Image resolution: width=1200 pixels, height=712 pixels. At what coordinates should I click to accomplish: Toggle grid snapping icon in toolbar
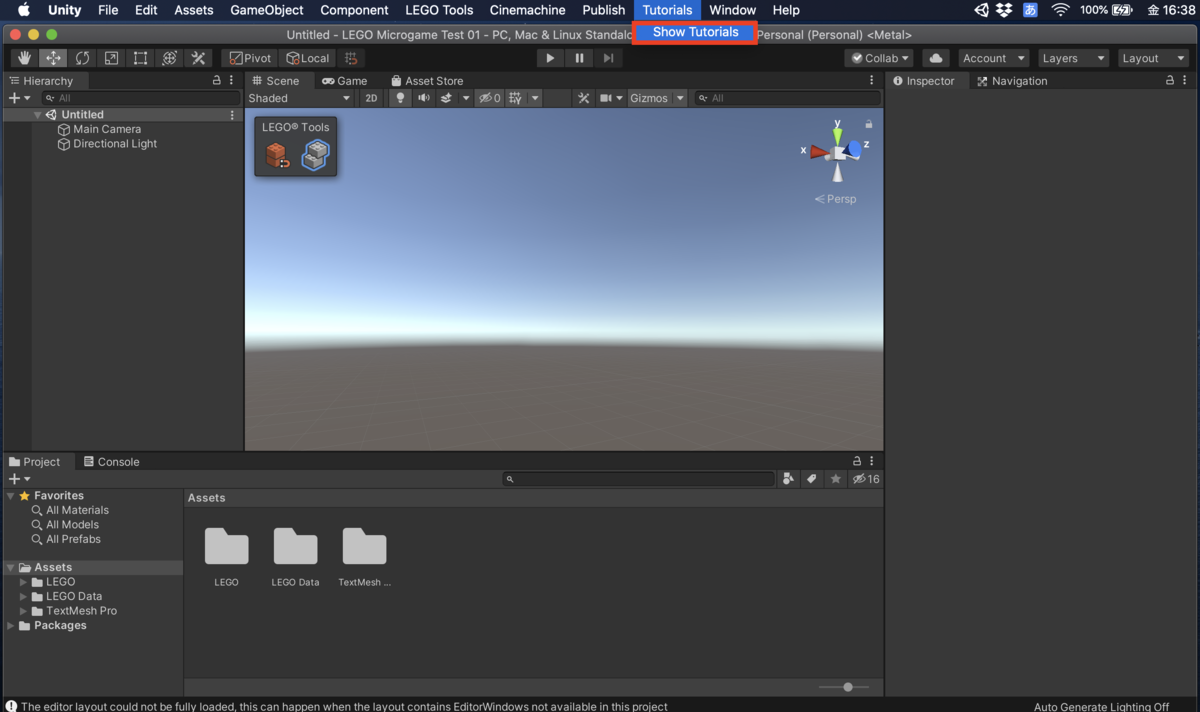click(x=350, y=58)
